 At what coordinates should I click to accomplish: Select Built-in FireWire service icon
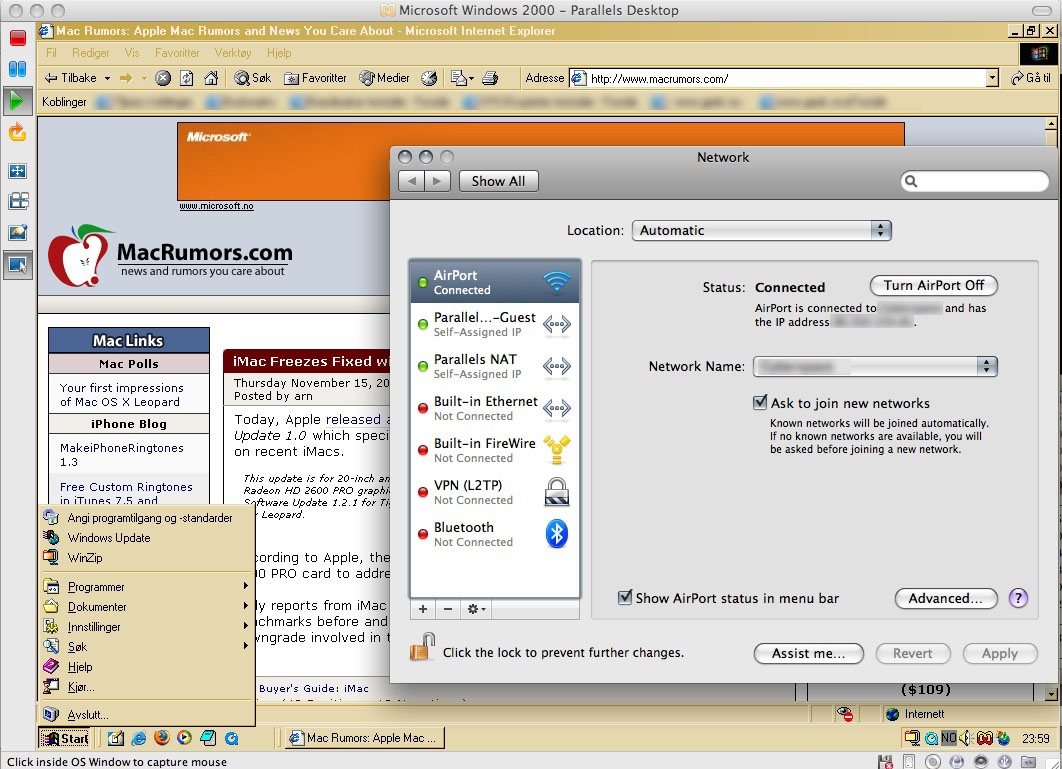tap(557, 450)
